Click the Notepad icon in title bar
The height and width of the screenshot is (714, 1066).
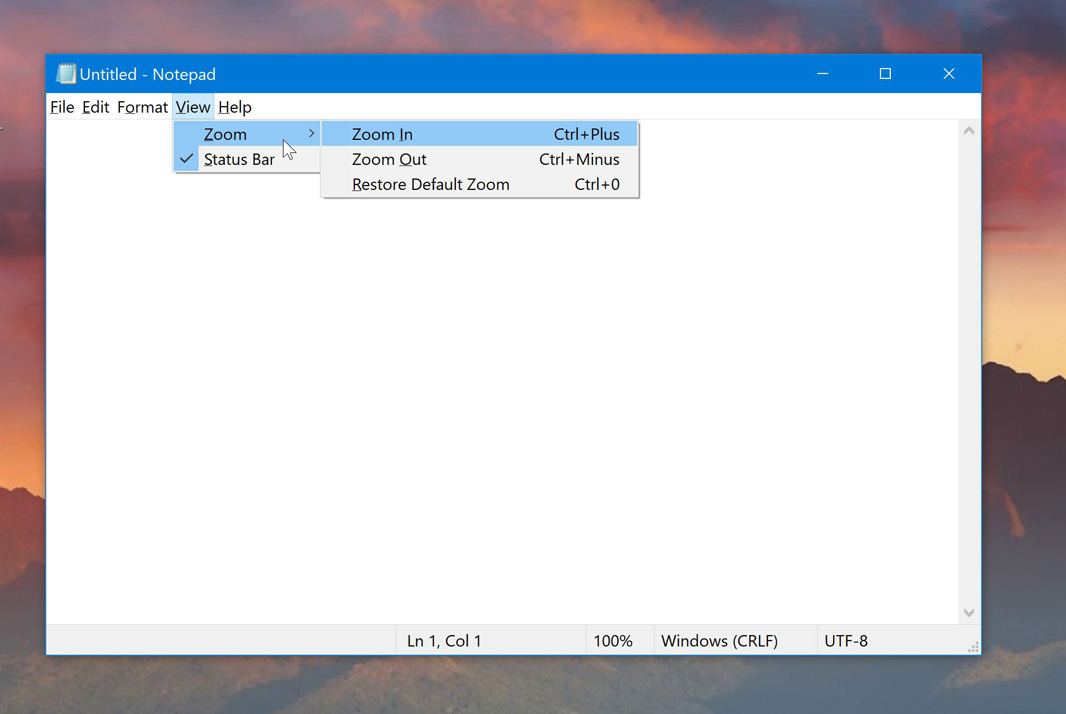pos(66,74)
